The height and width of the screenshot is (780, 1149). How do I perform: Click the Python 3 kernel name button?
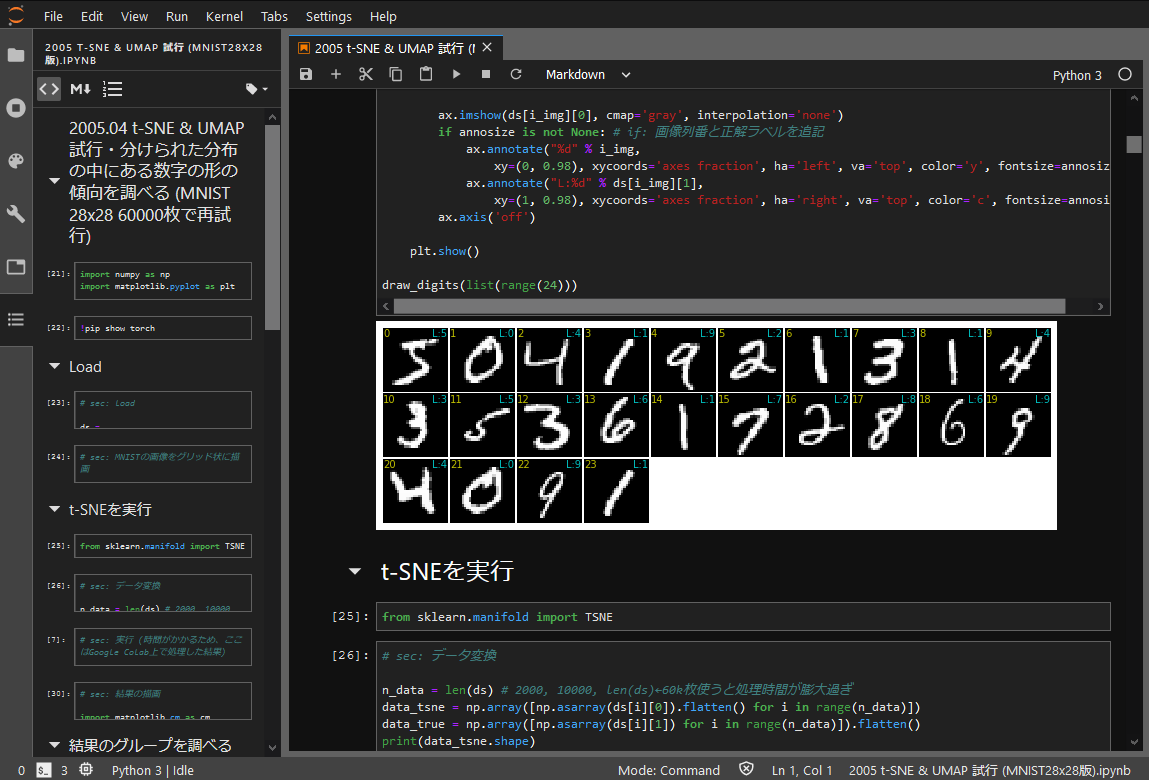(x=1077, y=75)
